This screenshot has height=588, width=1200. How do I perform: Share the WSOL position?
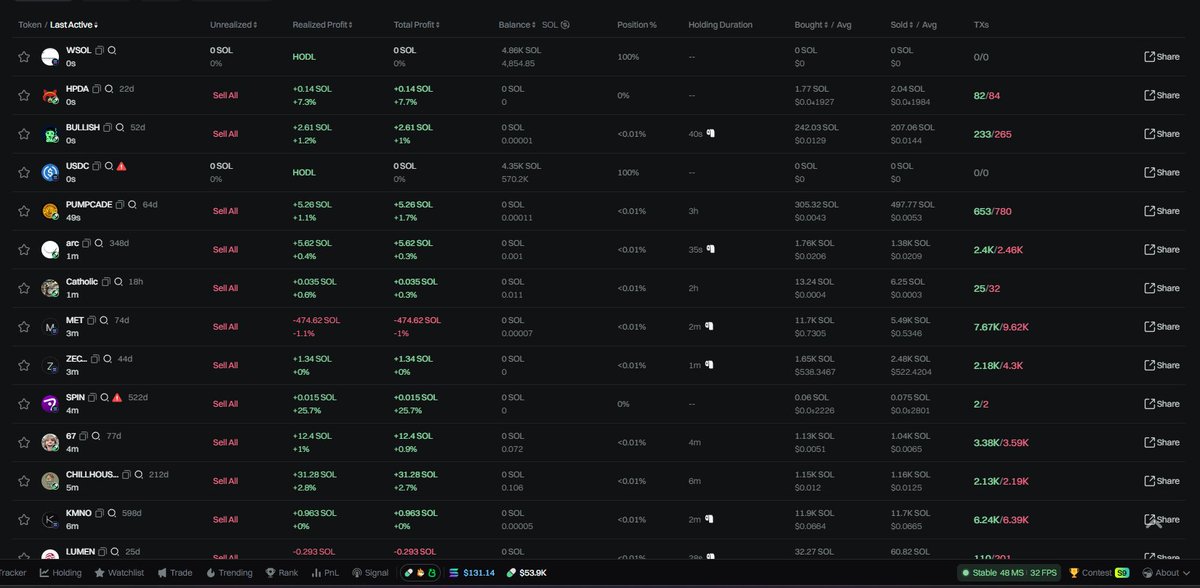point(1160,56)
